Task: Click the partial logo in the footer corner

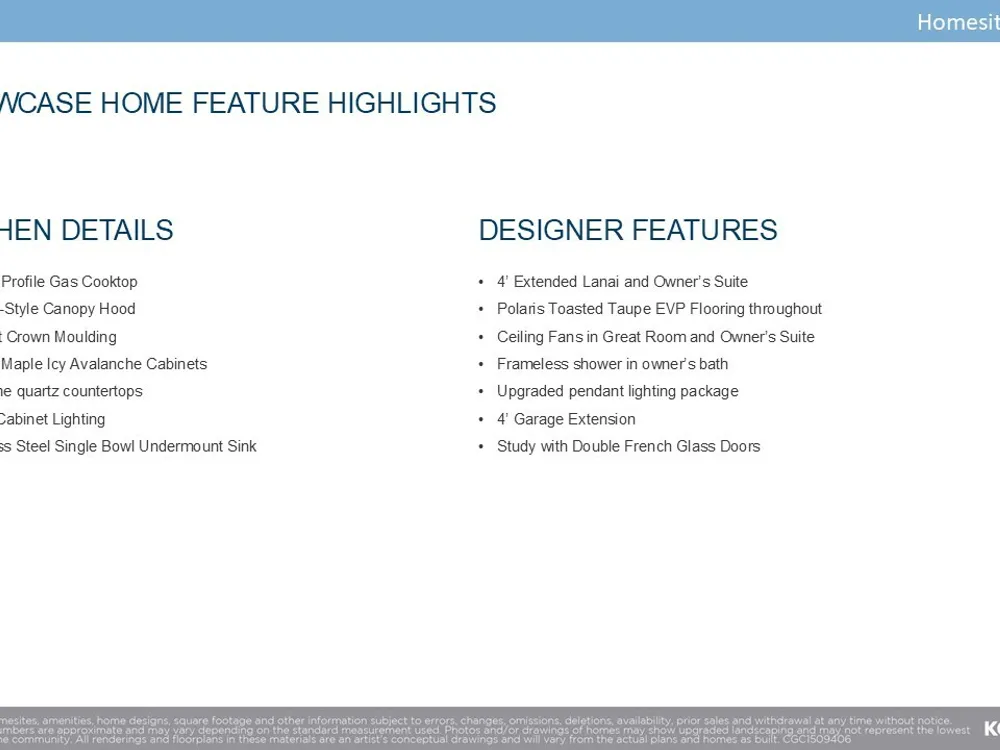Action: tap(991, 728)
